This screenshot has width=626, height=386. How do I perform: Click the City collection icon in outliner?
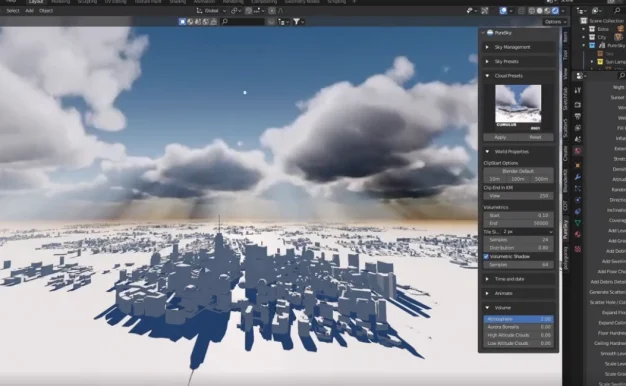(592, 37)
